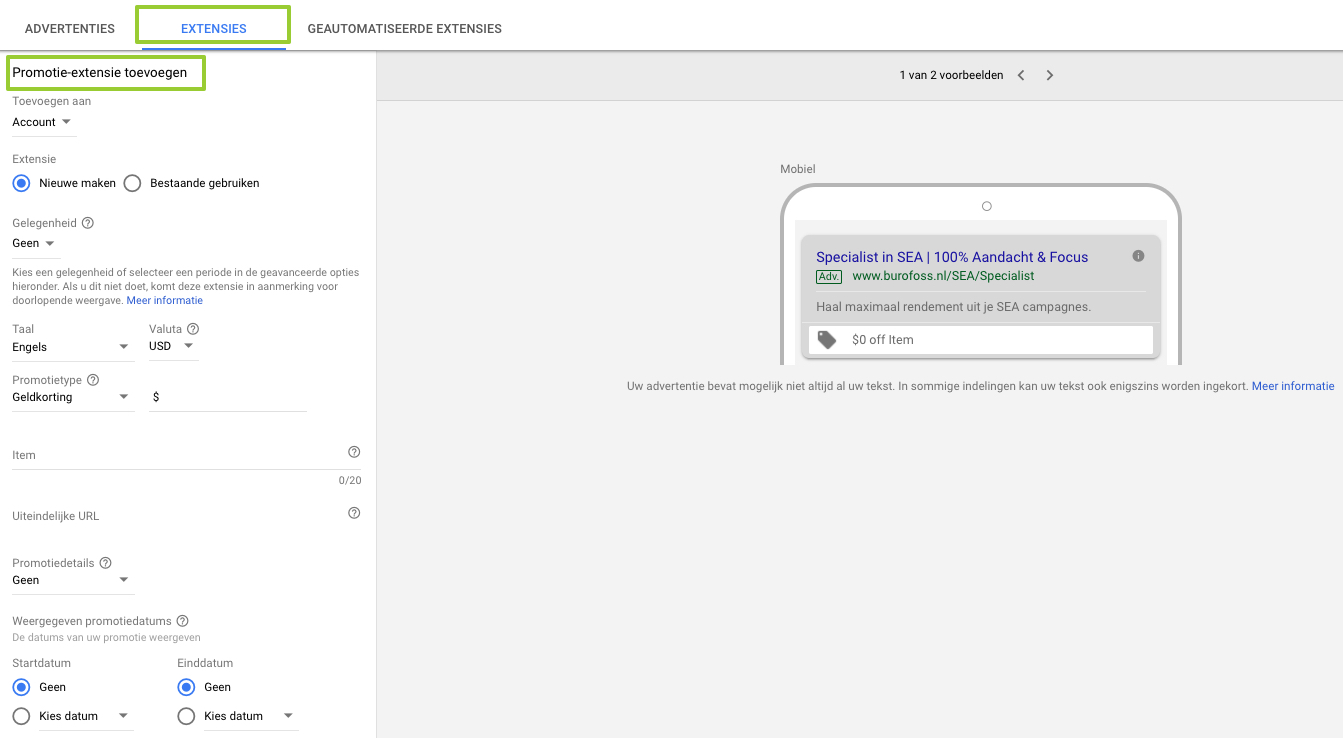
Task: Open the Taal dropdown showing Engels
Action: coord(72,347)
